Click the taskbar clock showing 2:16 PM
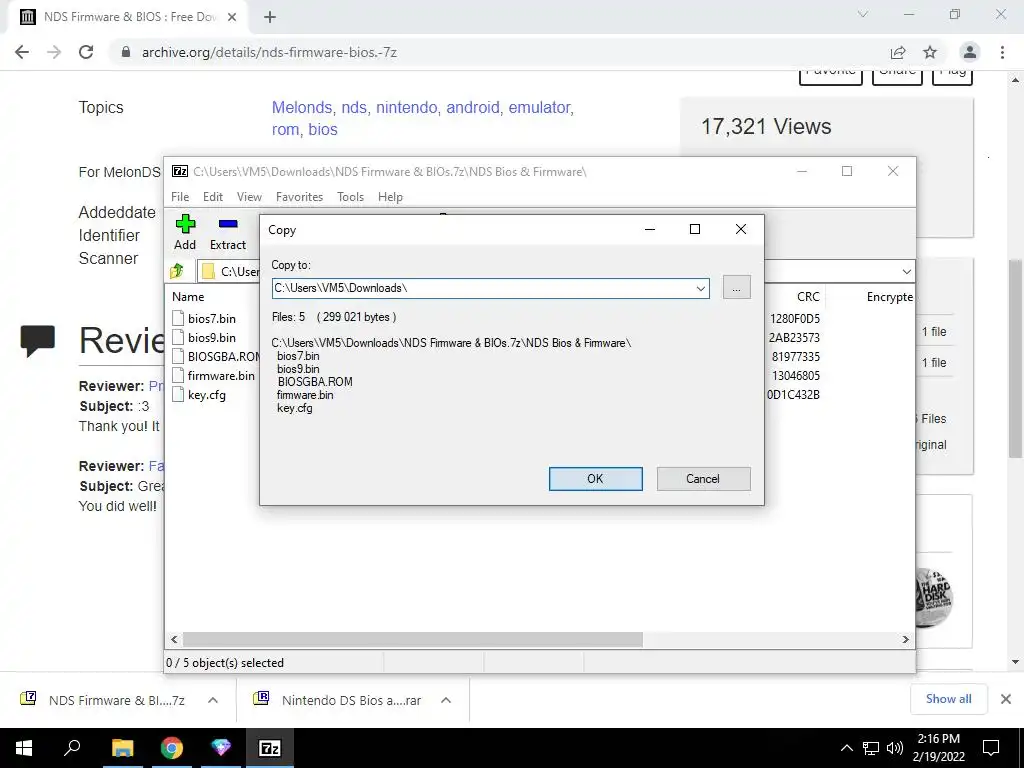The image size is (1024, 768). (938, 748)
